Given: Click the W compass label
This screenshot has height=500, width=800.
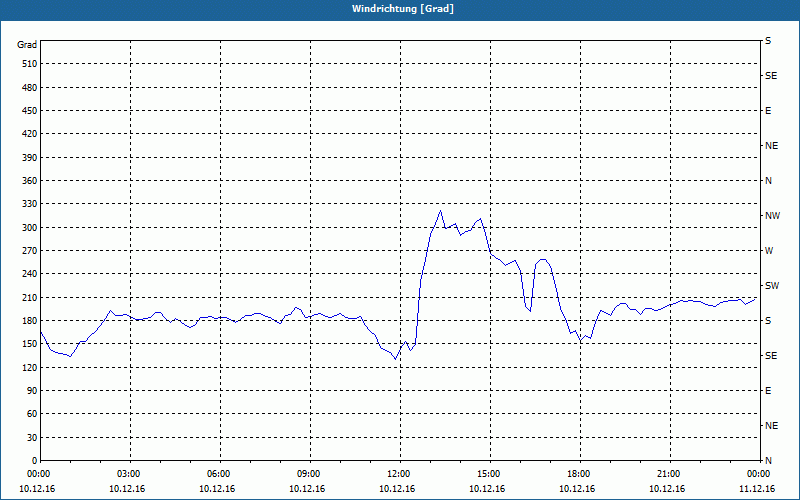Looking at the screenshot, I should [x=769, y=251].
